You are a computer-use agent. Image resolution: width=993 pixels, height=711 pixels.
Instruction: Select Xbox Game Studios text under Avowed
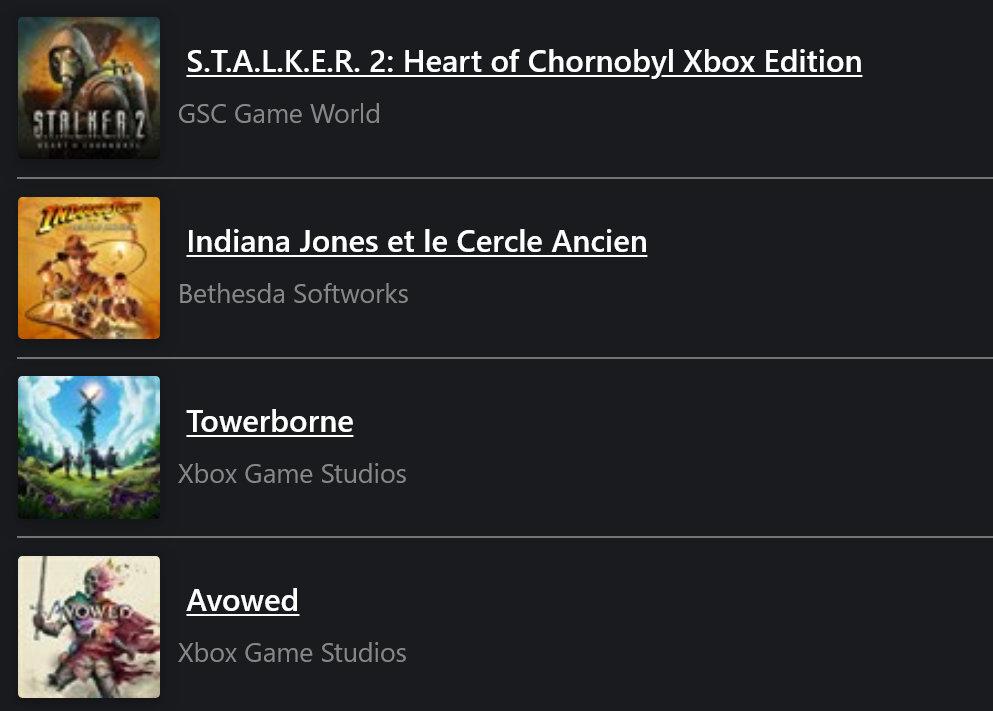click(292, 653)
